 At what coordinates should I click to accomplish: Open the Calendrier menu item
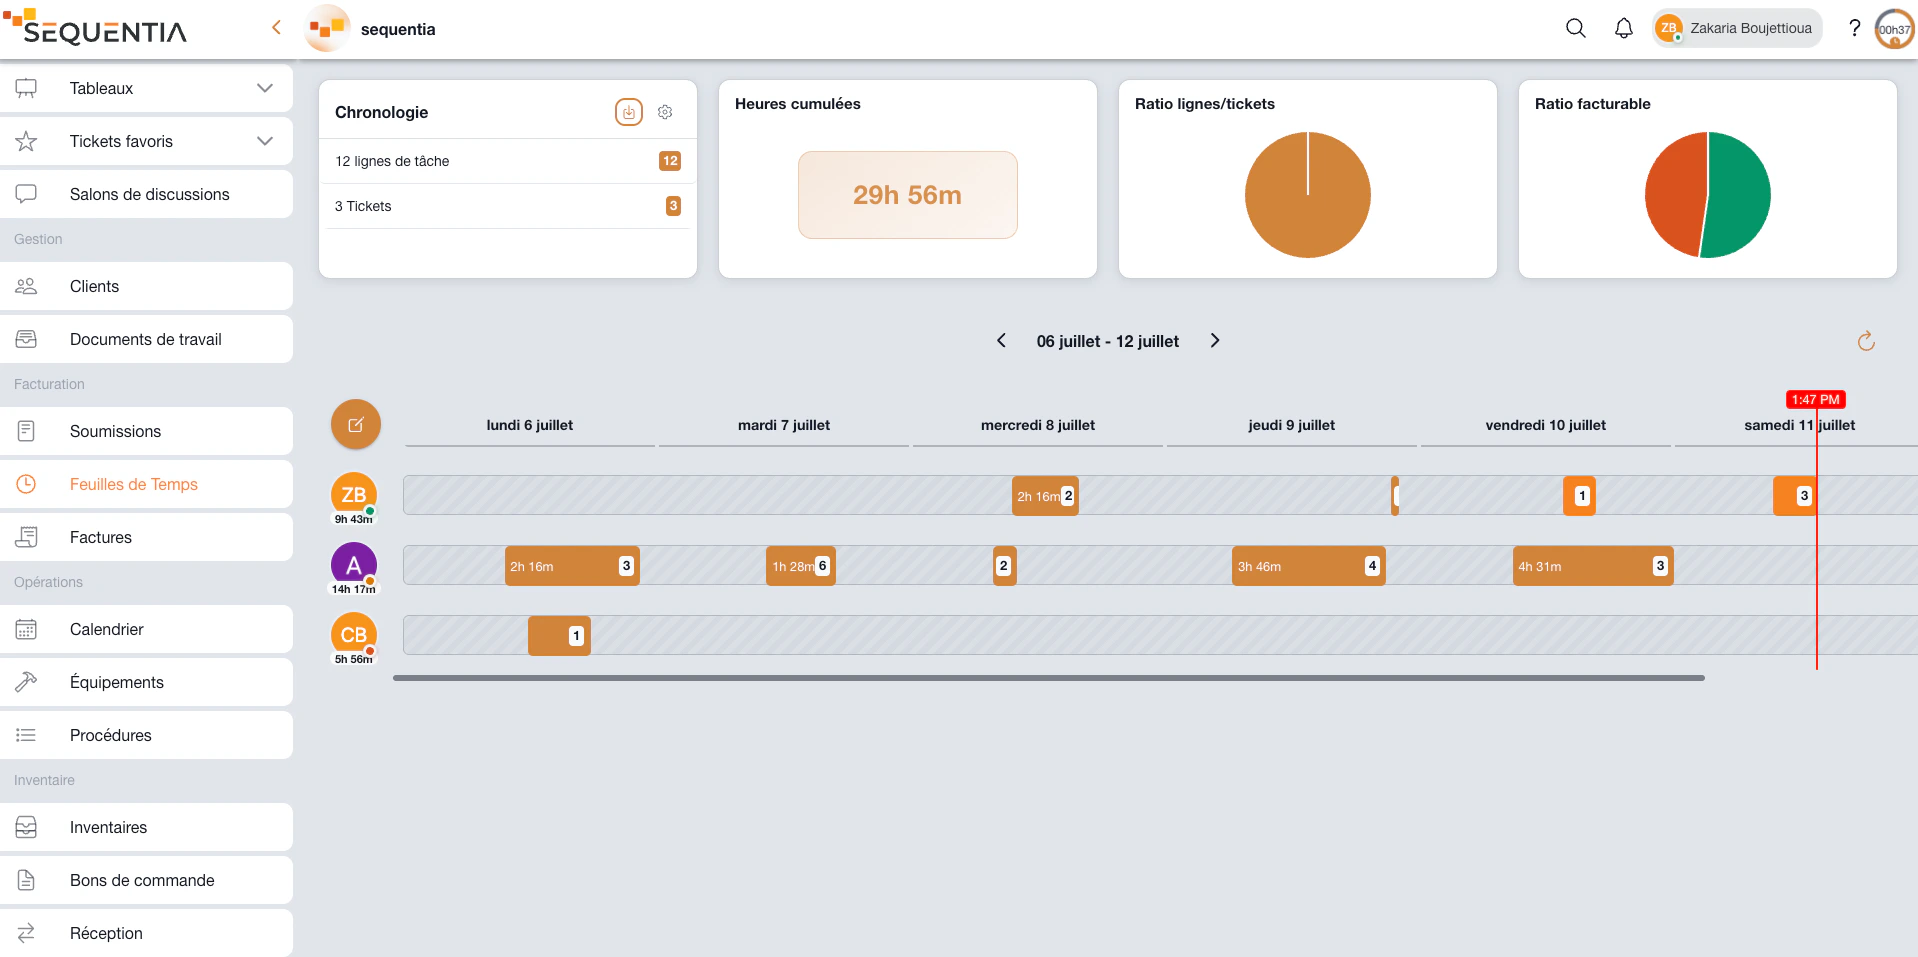point(146,629)
